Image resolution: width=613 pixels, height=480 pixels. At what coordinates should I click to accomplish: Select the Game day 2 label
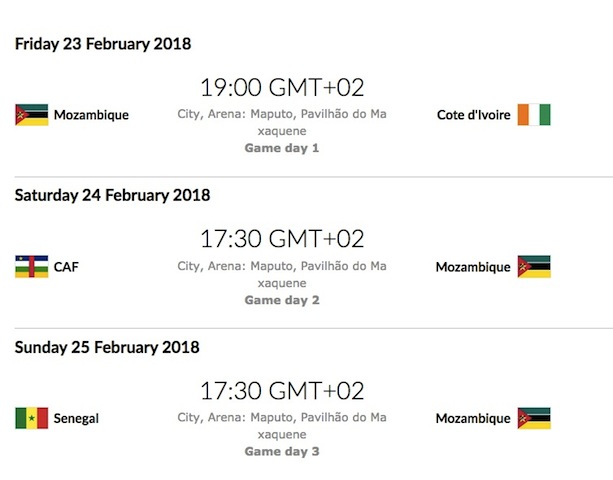282,300
